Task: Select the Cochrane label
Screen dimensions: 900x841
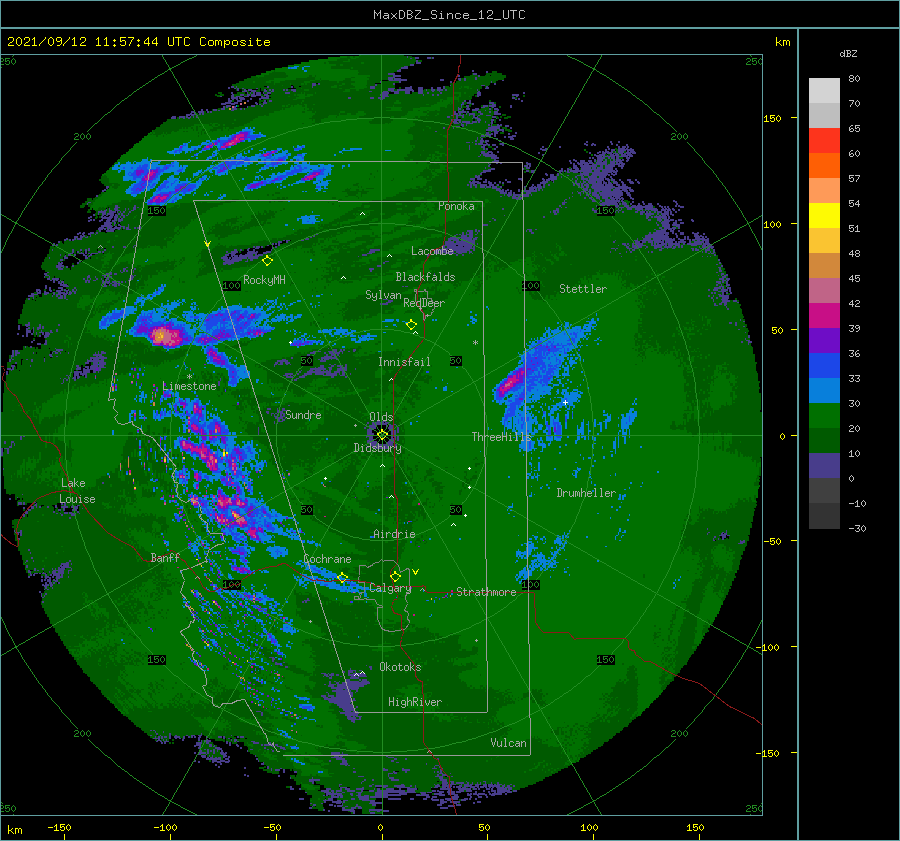Action: pos(327,559)
